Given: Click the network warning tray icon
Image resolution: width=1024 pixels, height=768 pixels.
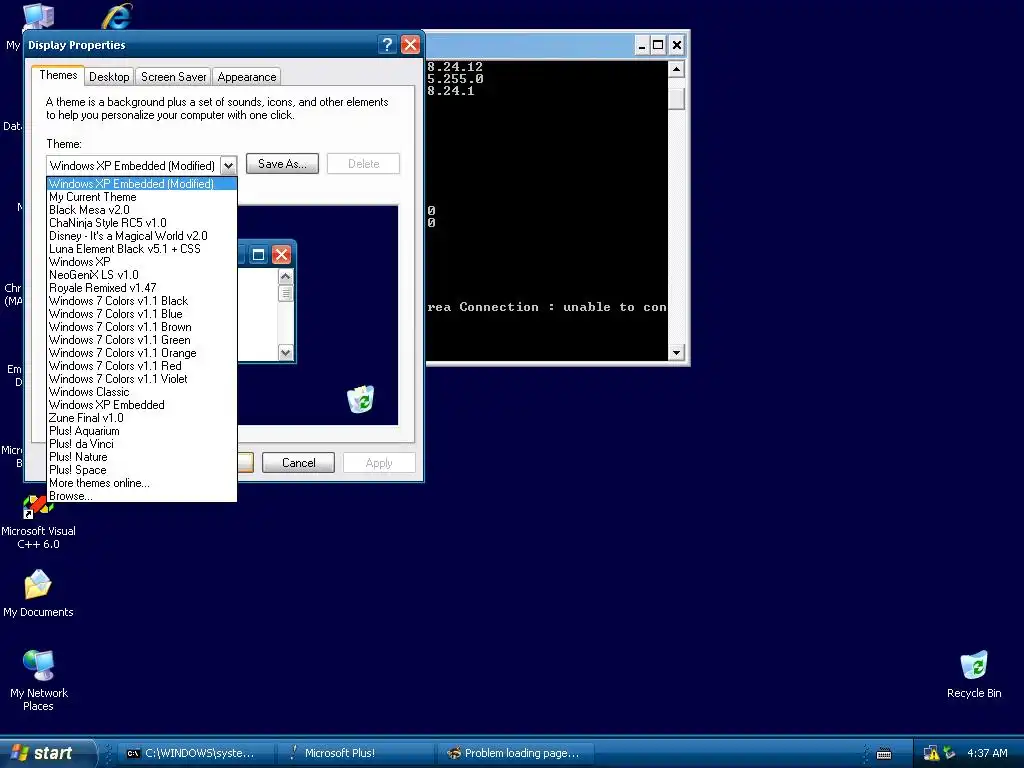Looking at the screenshot, I should [x=931, y=753].
